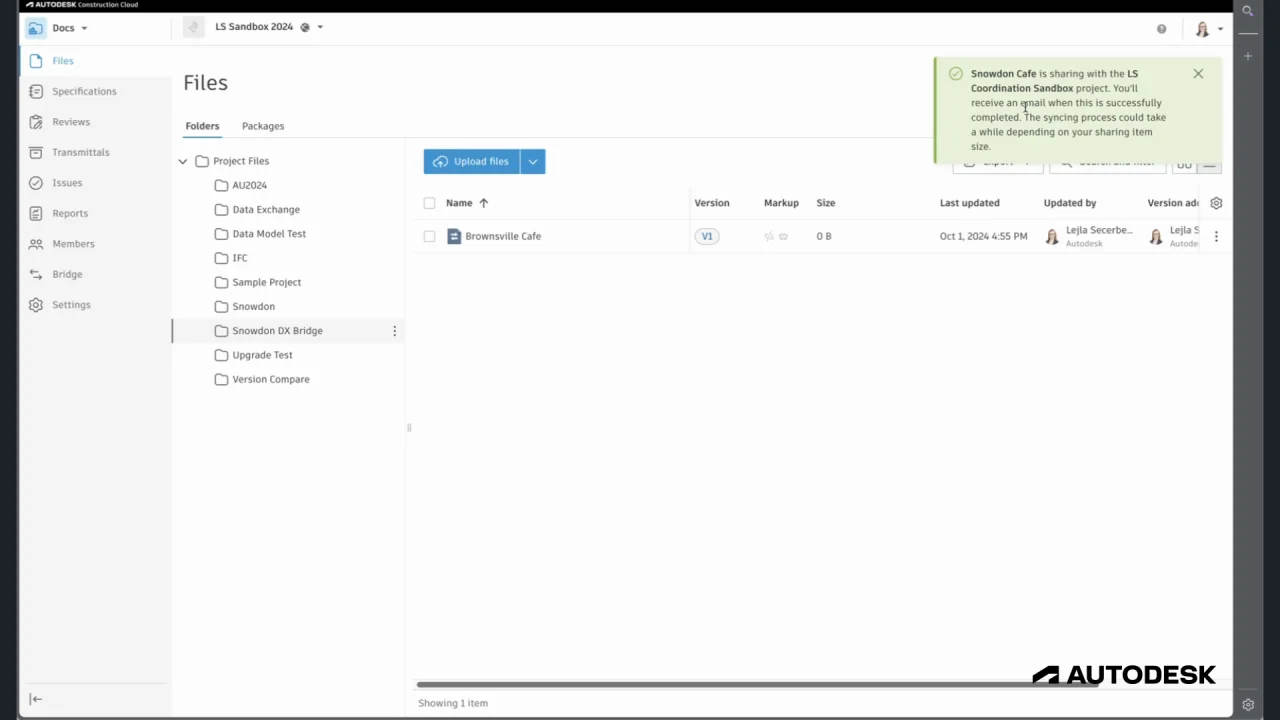Dismiss the Snowdon Cafe sharing notification

[1198, 74]
